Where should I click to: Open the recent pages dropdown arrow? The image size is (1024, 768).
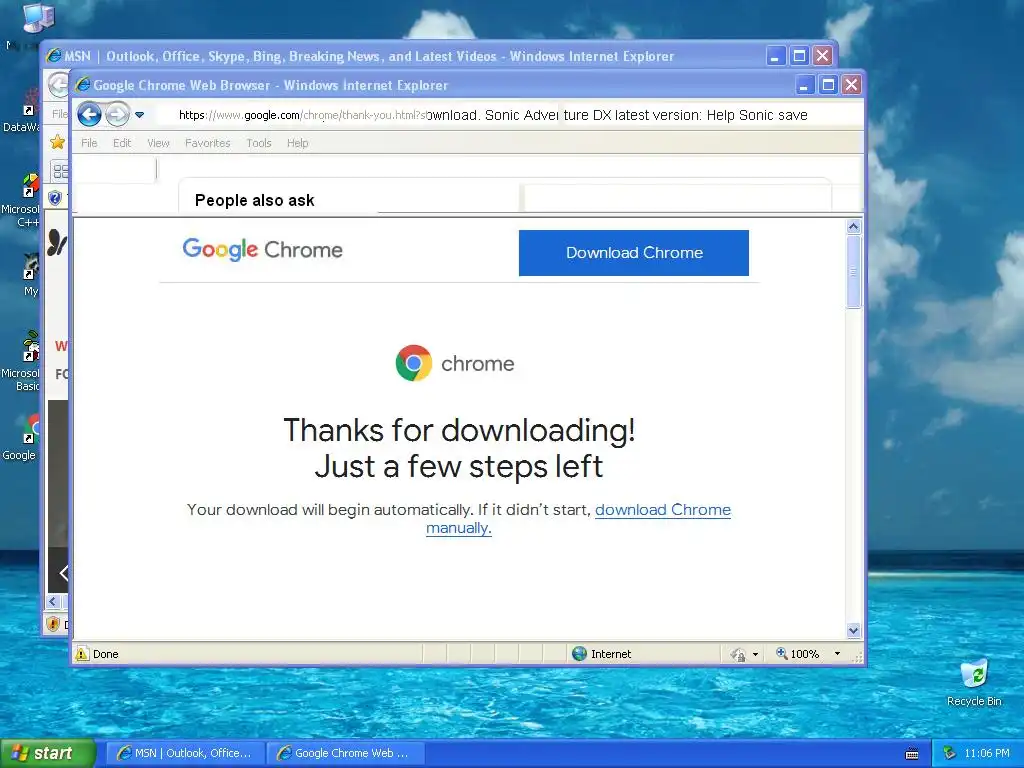(x=139, y=115)
